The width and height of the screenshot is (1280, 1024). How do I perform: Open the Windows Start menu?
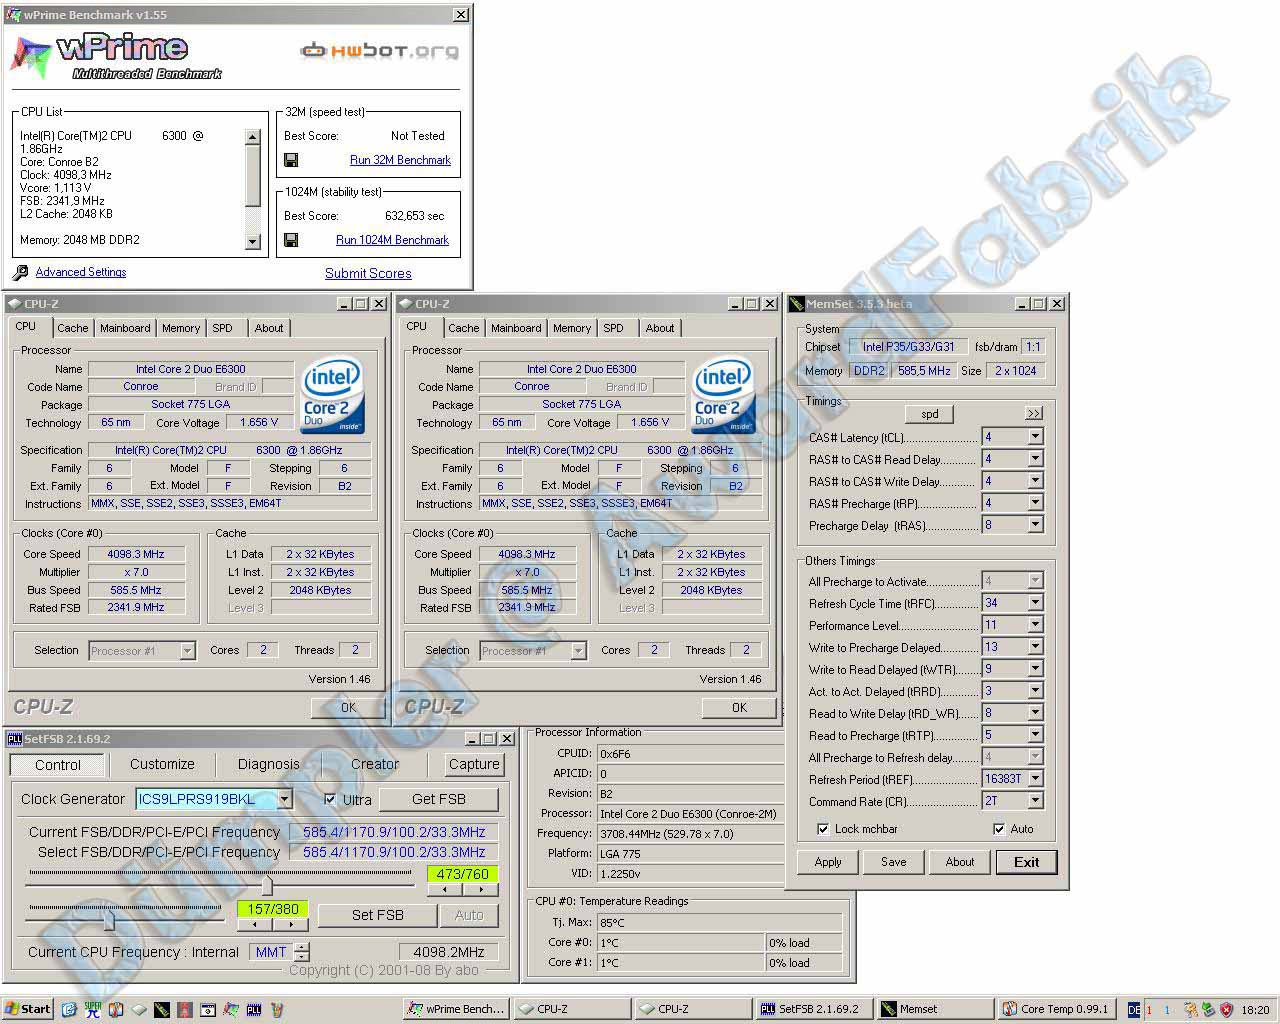tap(27, 1009)
